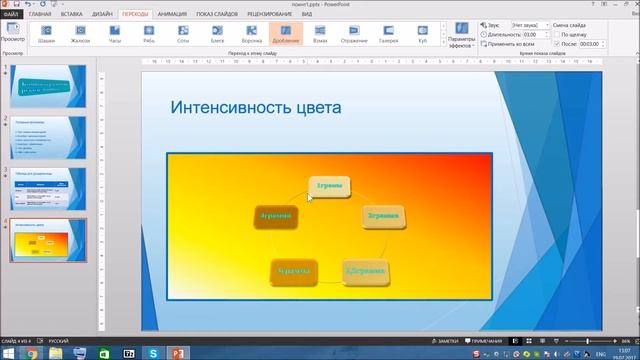Screen dimensions: 640x360
Task: Enable the По щелчку checkbox
Action: (557, 35)
